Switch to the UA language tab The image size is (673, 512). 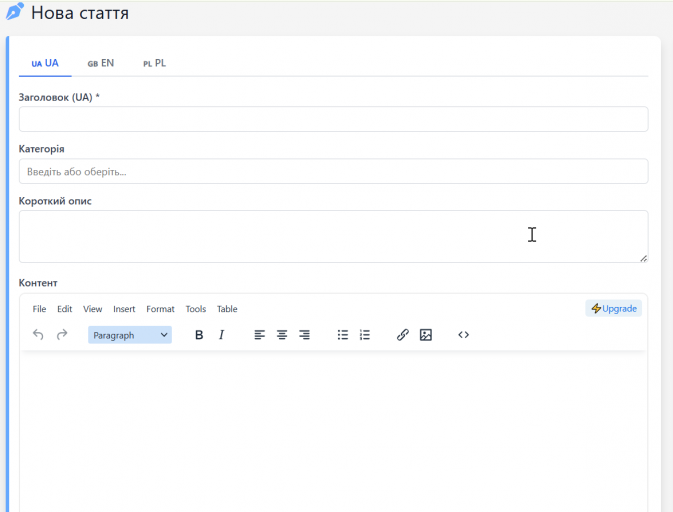pyautogui.click(x=45, y=64)
